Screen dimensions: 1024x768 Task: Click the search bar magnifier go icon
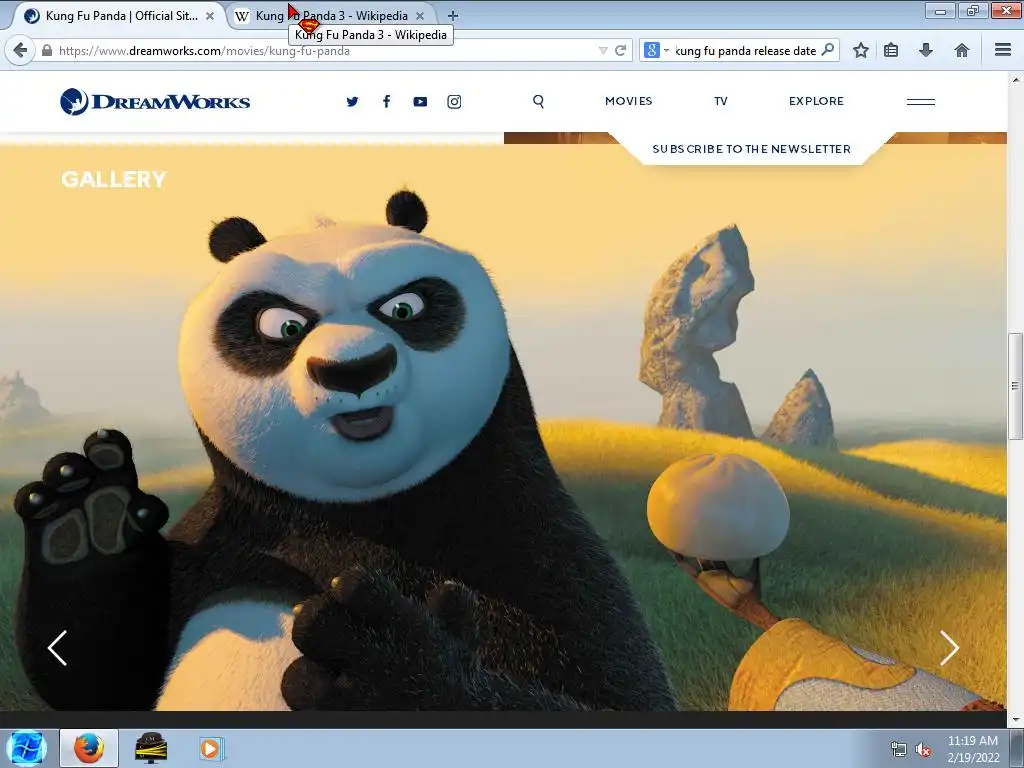click(827, 50)
